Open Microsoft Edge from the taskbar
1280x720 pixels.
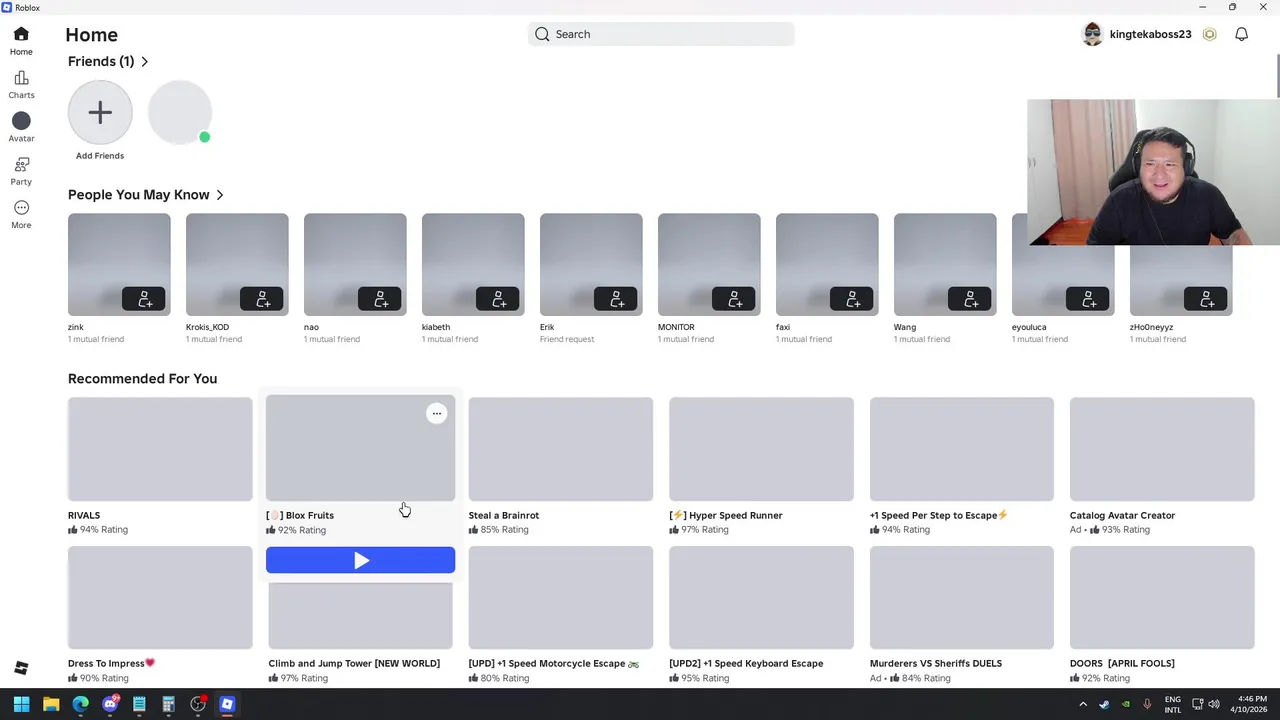pyautogui.click(x=80, y=704)
